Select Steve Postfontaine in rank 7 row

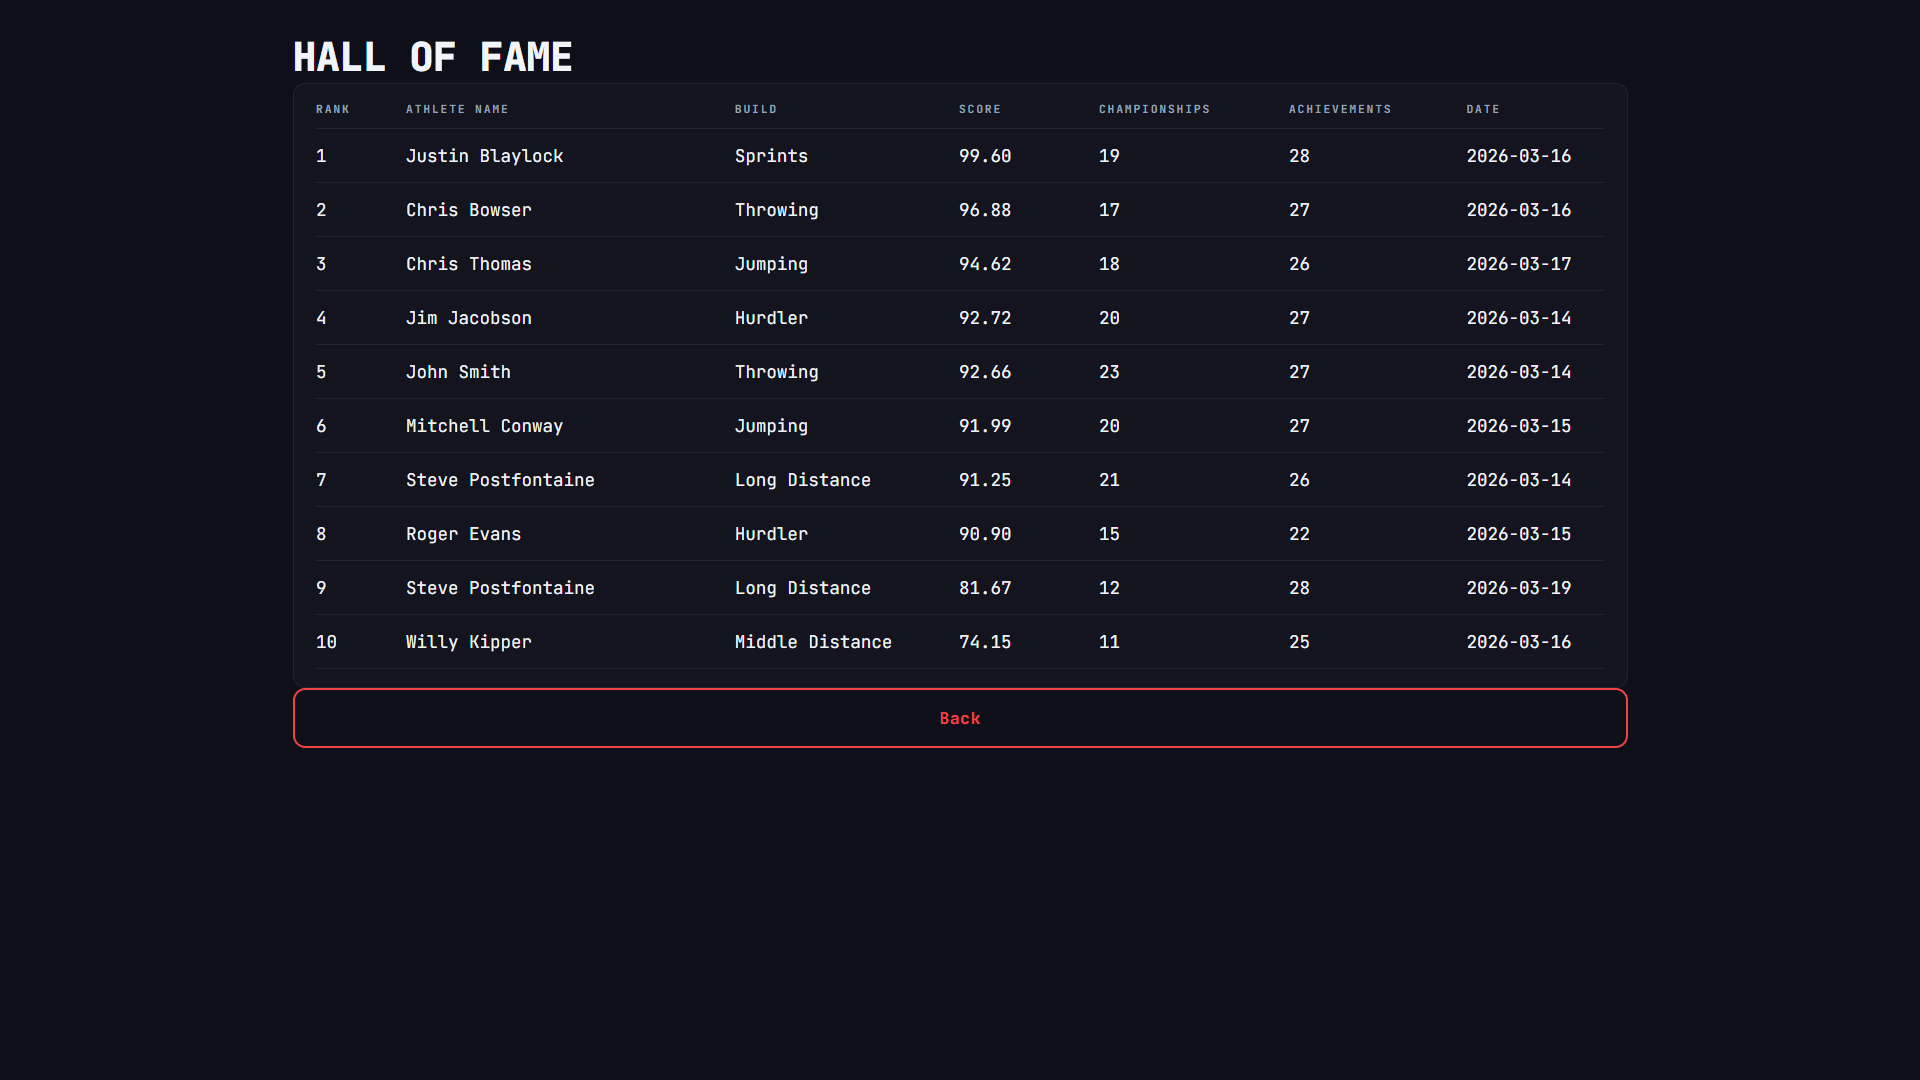pos(500,480)
